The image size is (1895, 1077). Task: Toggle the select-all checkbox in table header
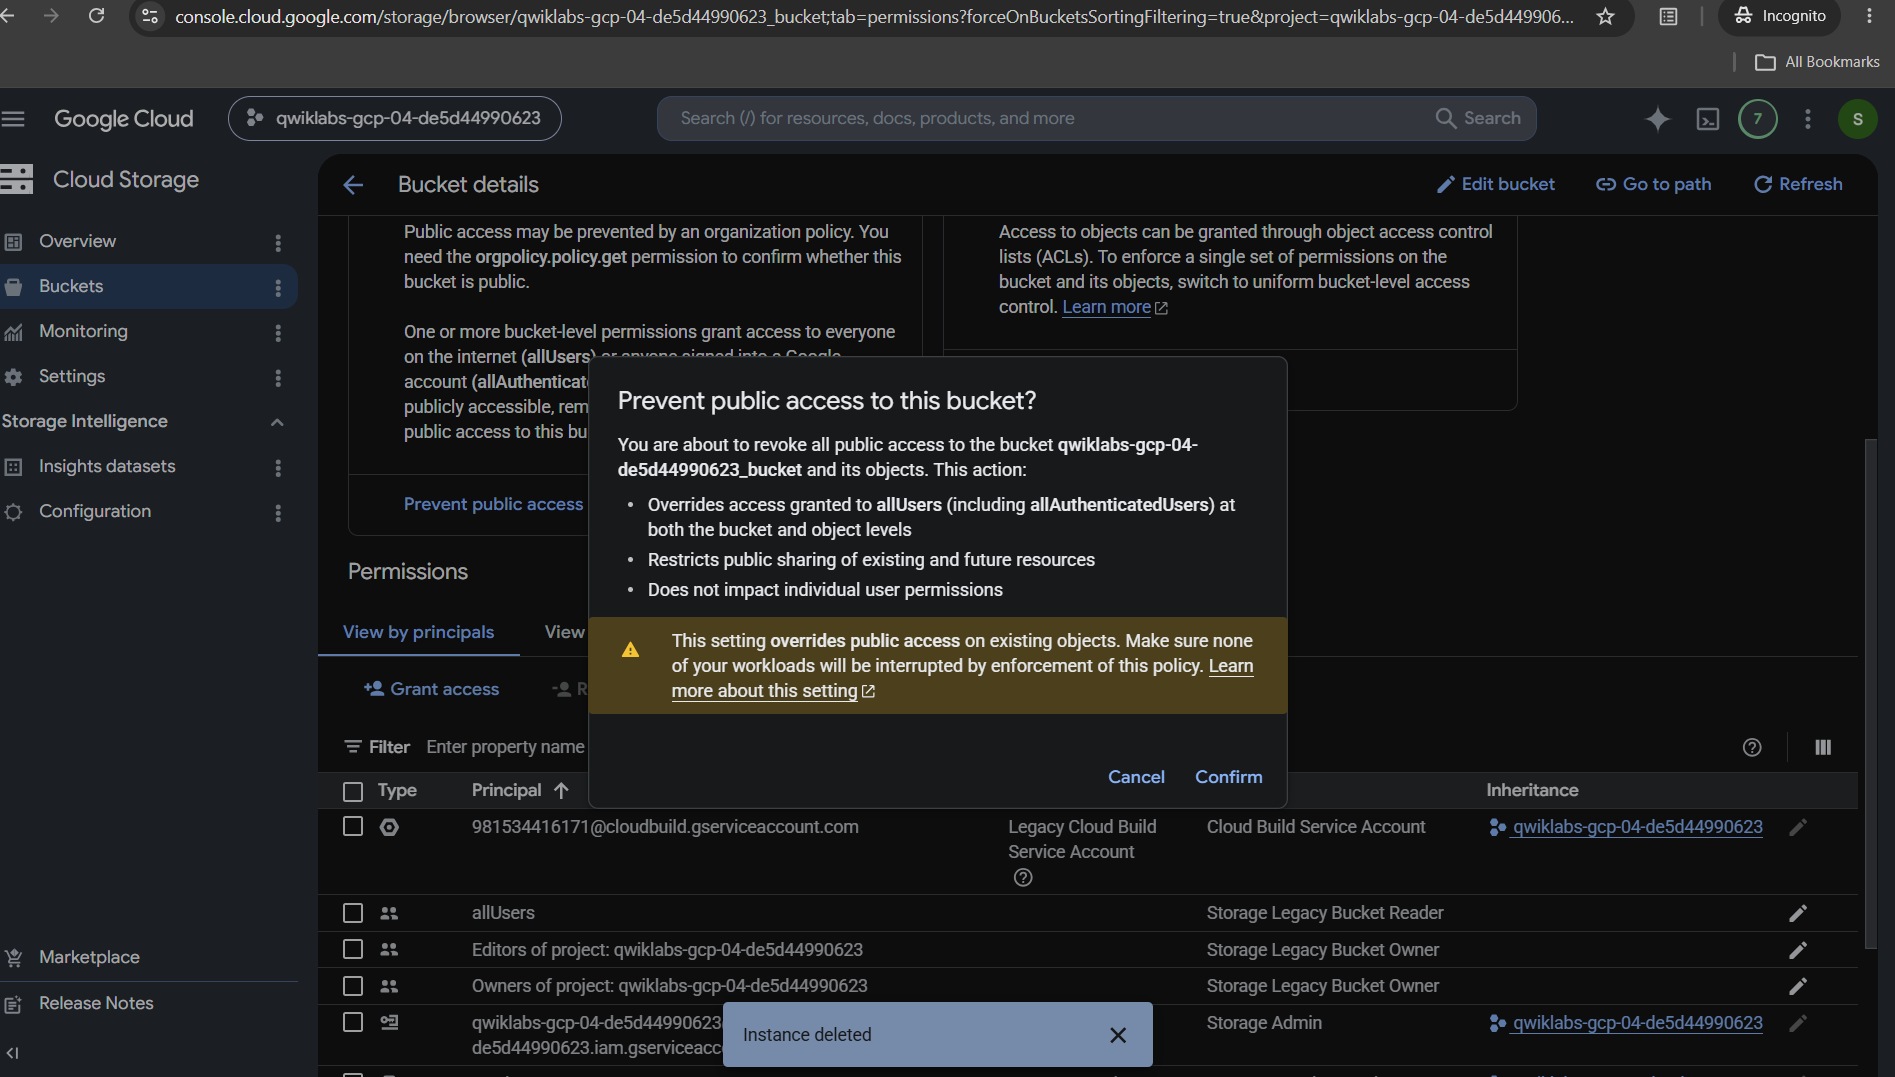[x=352, y=791]
